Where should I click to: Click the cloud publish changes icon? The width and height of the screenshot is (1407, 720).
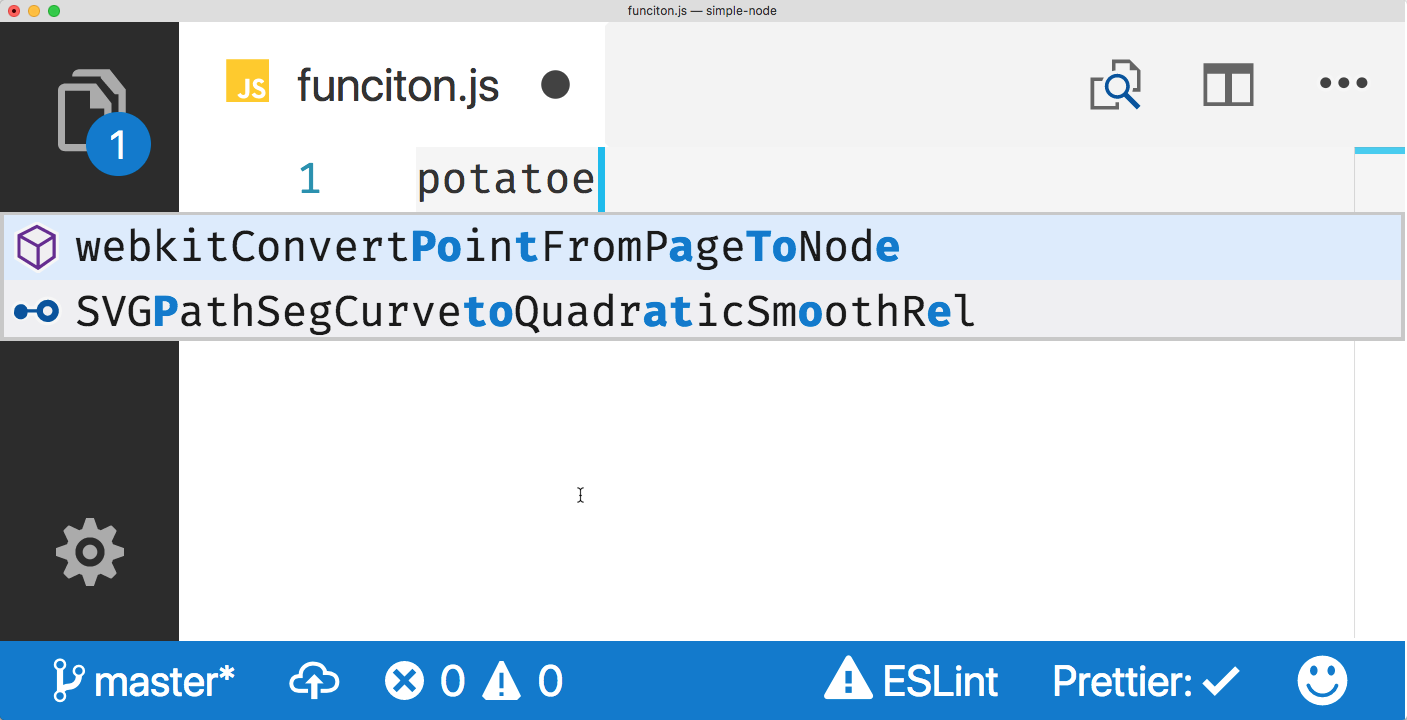tap(314, 682)
